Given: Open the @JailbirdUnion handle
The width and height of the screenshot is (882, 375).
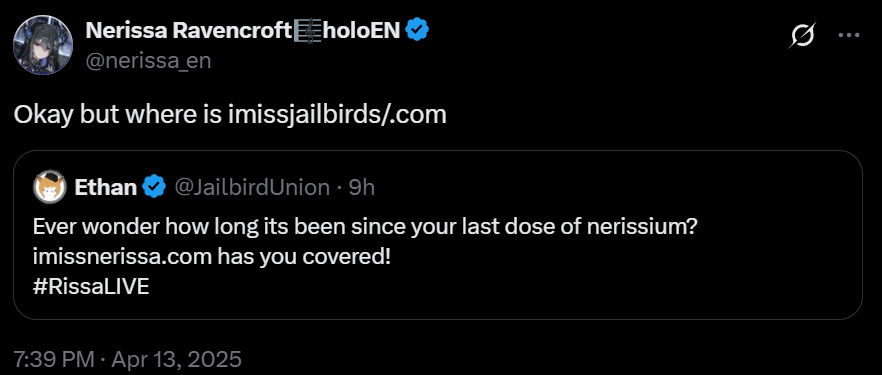Looking at the screenshot, I should click(x=252, y=187).
